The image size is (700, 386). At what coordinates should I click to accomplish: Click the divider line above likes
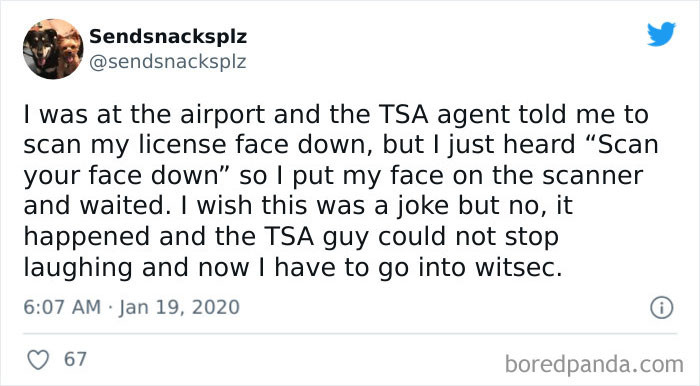pos(350,333)
